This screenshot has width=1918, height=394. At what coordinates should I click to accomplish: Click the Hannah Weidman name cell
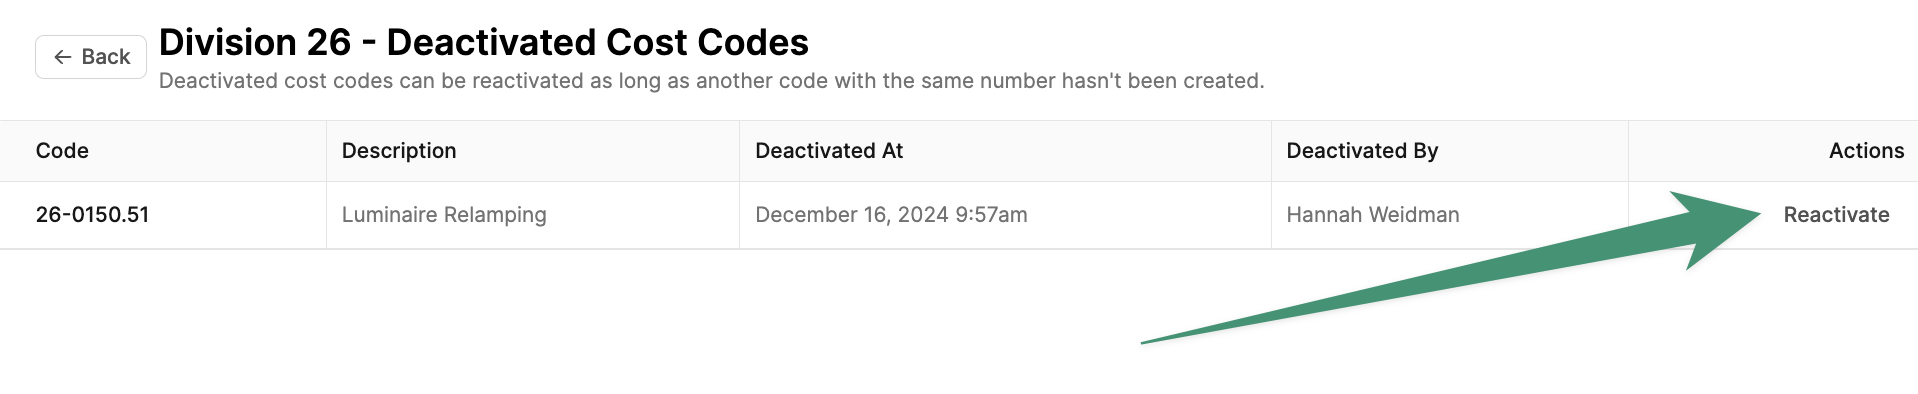pyautogui.click(x=1373, y=215)
